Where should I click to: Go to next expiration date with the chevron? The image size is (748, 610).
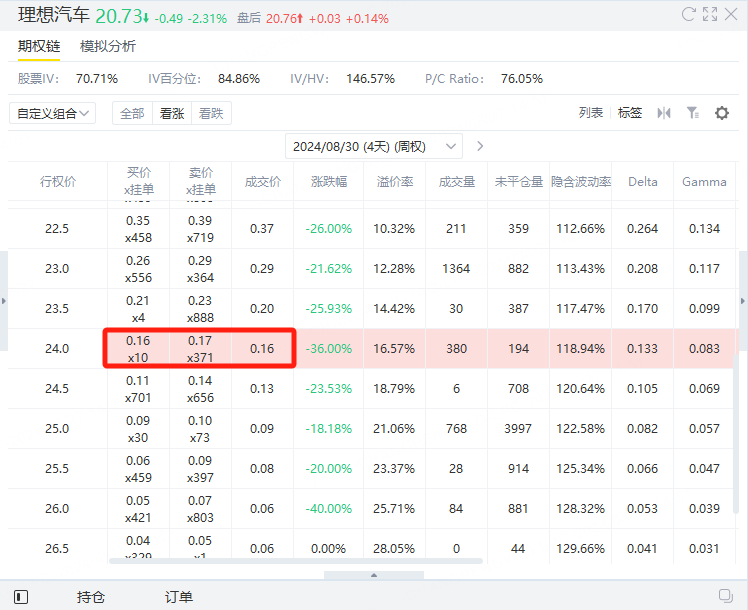coord(480,146)
